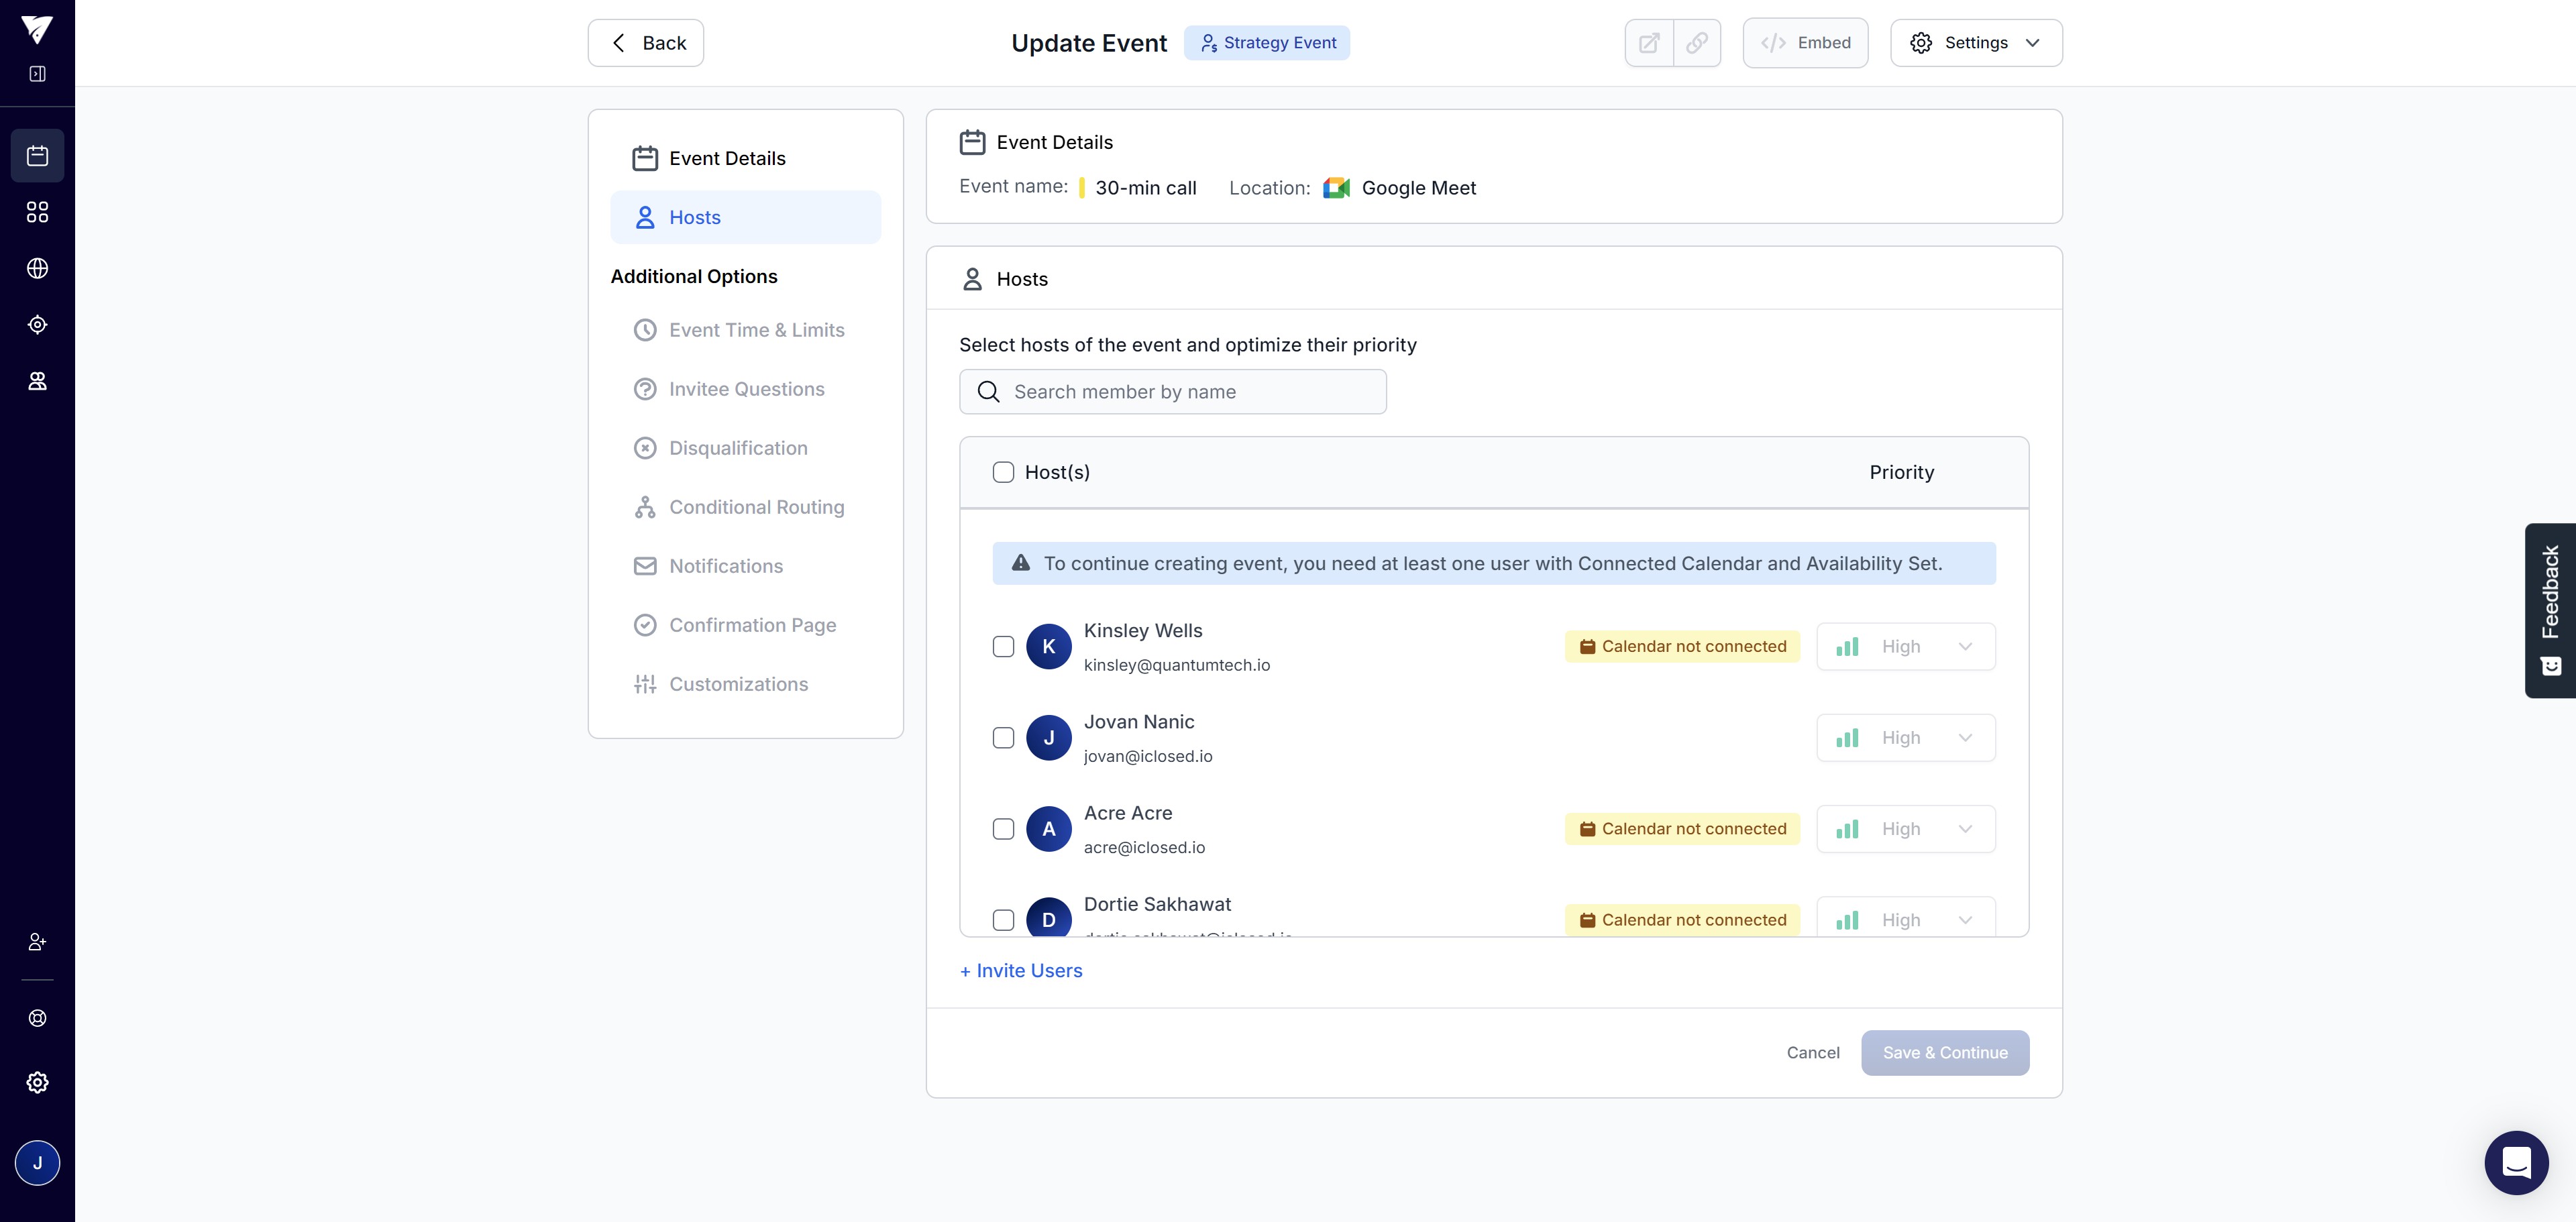Click the calendar events icon in sidebar
This screenshot has height=1222, width=2576.
point(37,156)
